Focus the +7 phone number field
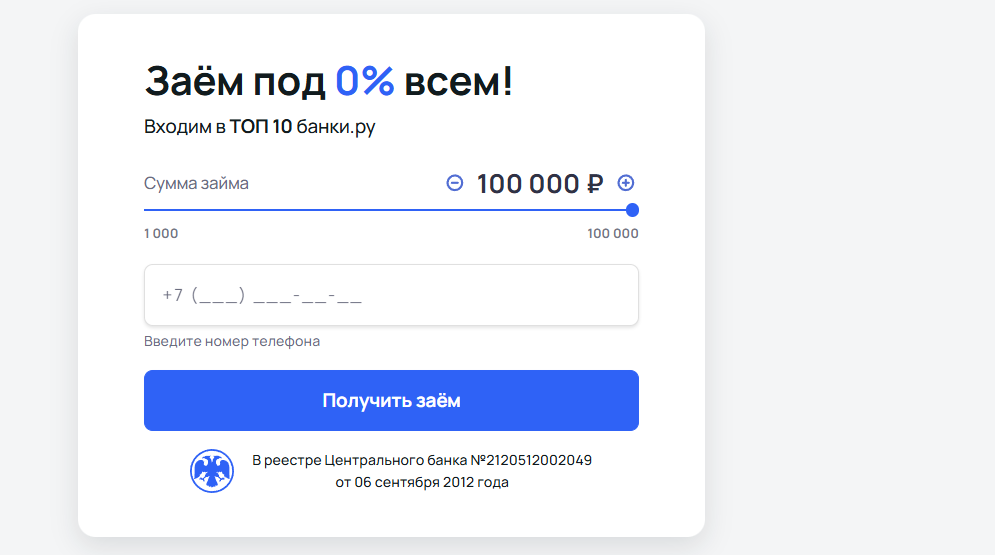The width and height of the screenshot is (995, 555). click(x=391, y=295)
